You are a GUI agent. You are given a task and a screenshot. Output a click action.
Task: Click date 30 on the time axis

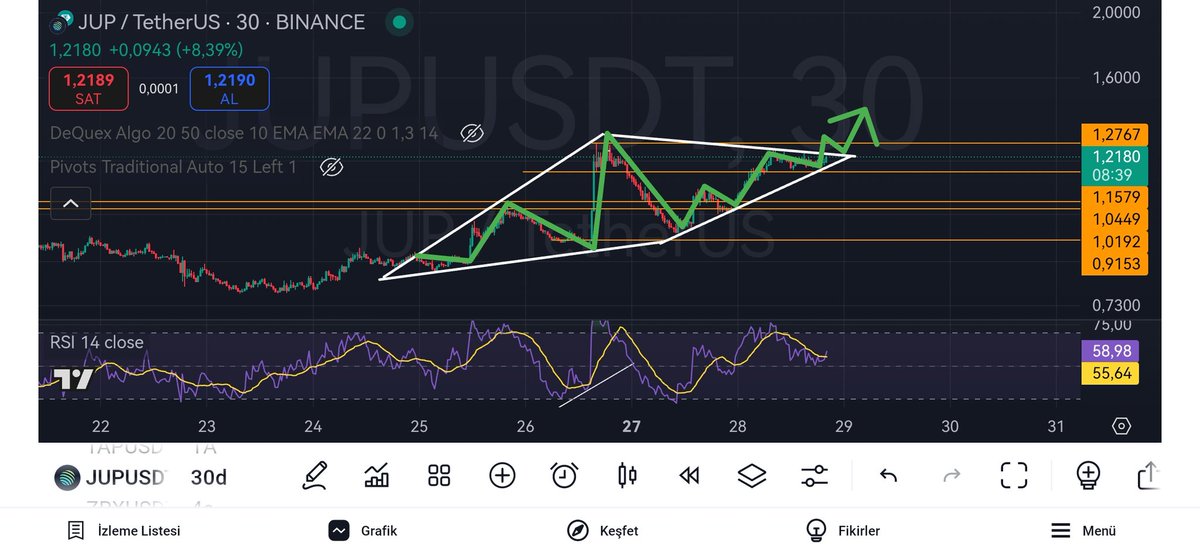pos(950,426)
